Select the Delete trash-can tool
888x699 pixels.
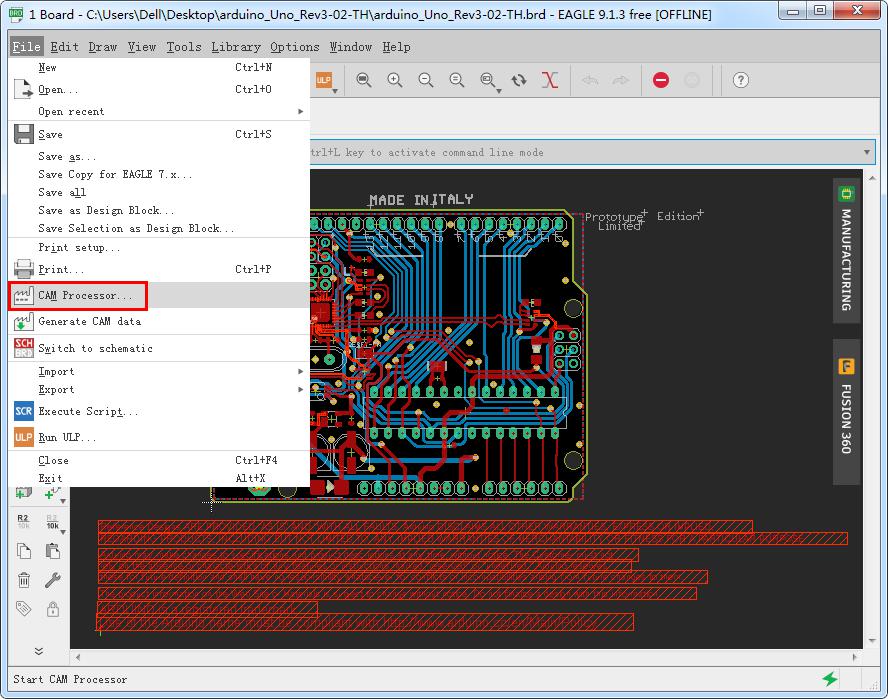[24, 581]
